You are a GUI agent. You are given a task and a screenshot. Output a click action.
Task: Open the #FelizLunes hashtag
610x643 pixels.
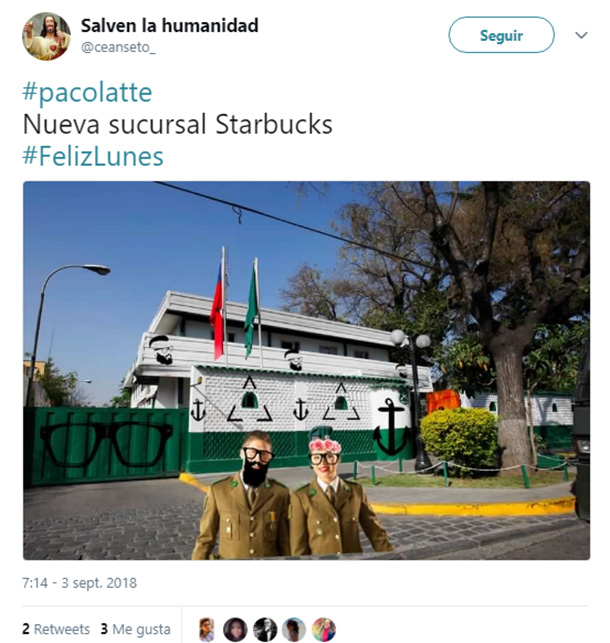93,156
